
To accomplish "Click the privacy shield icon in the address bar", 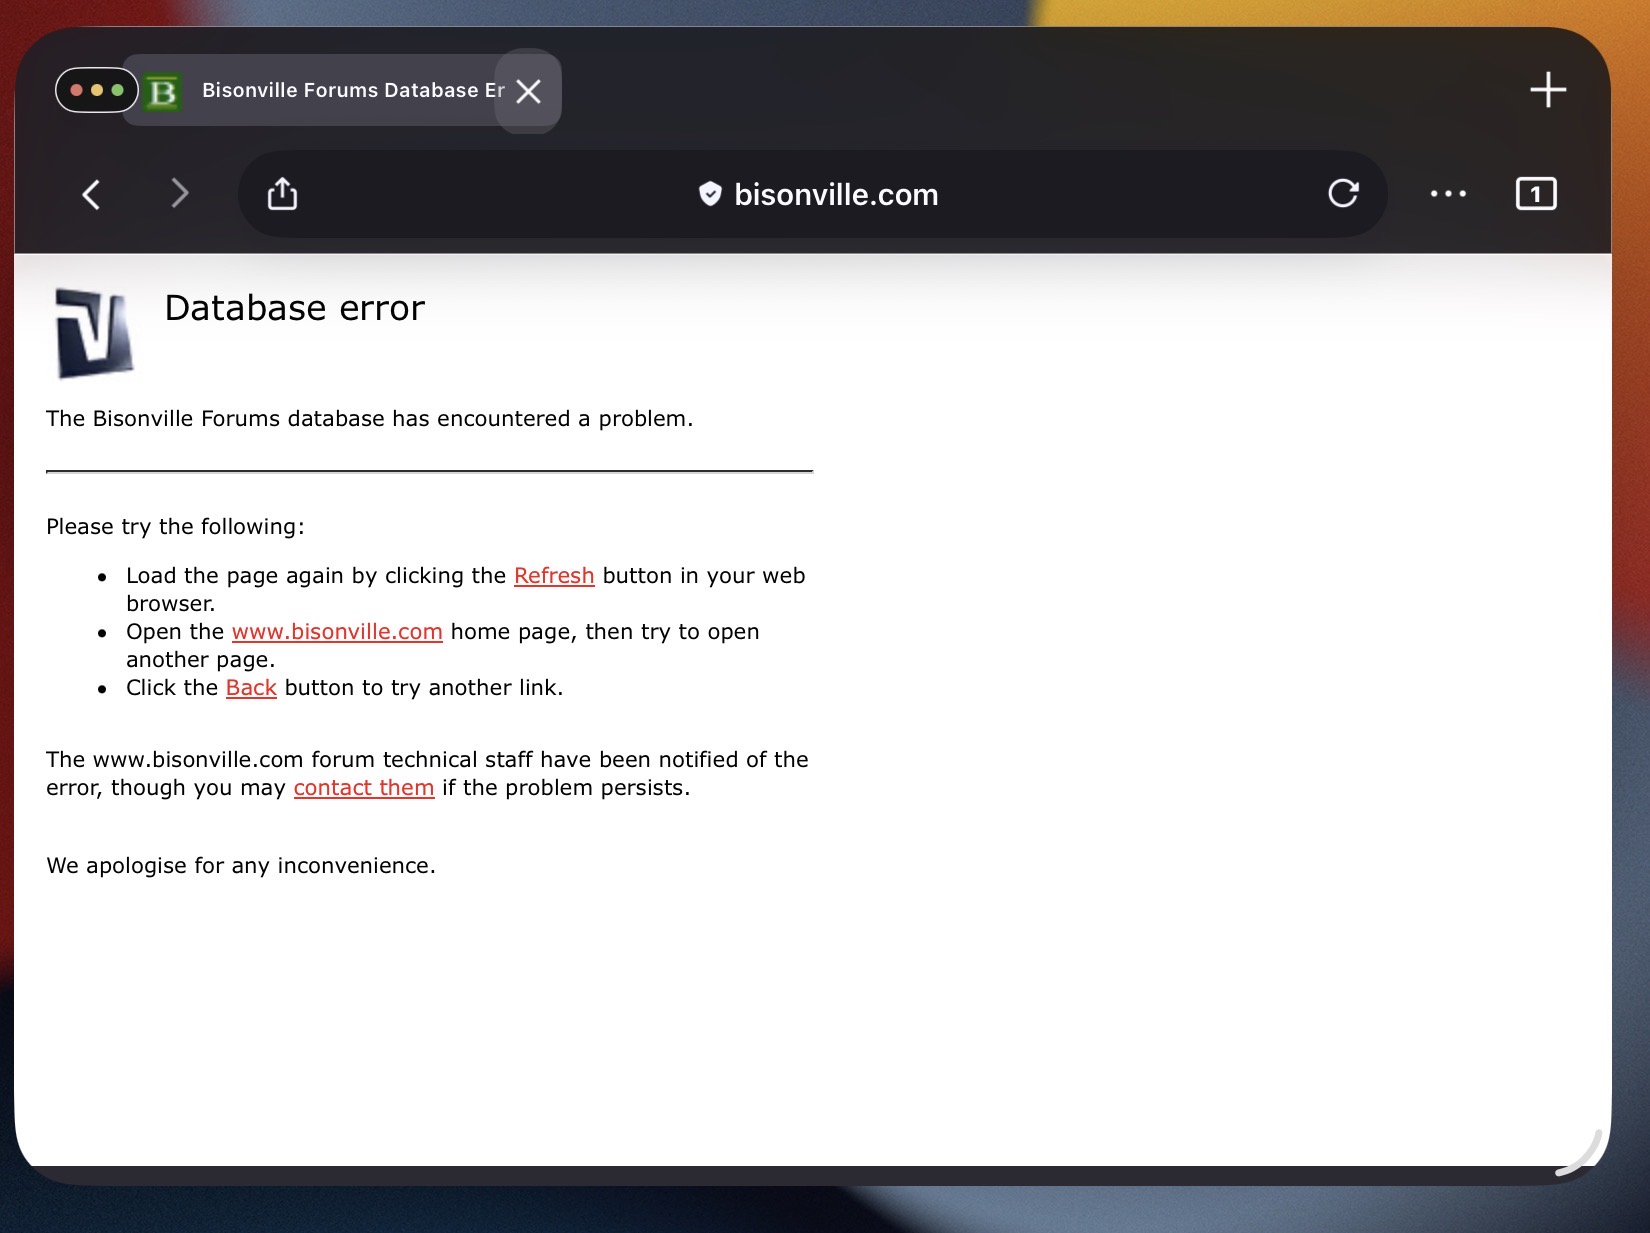I will click(x=710, y=194).
